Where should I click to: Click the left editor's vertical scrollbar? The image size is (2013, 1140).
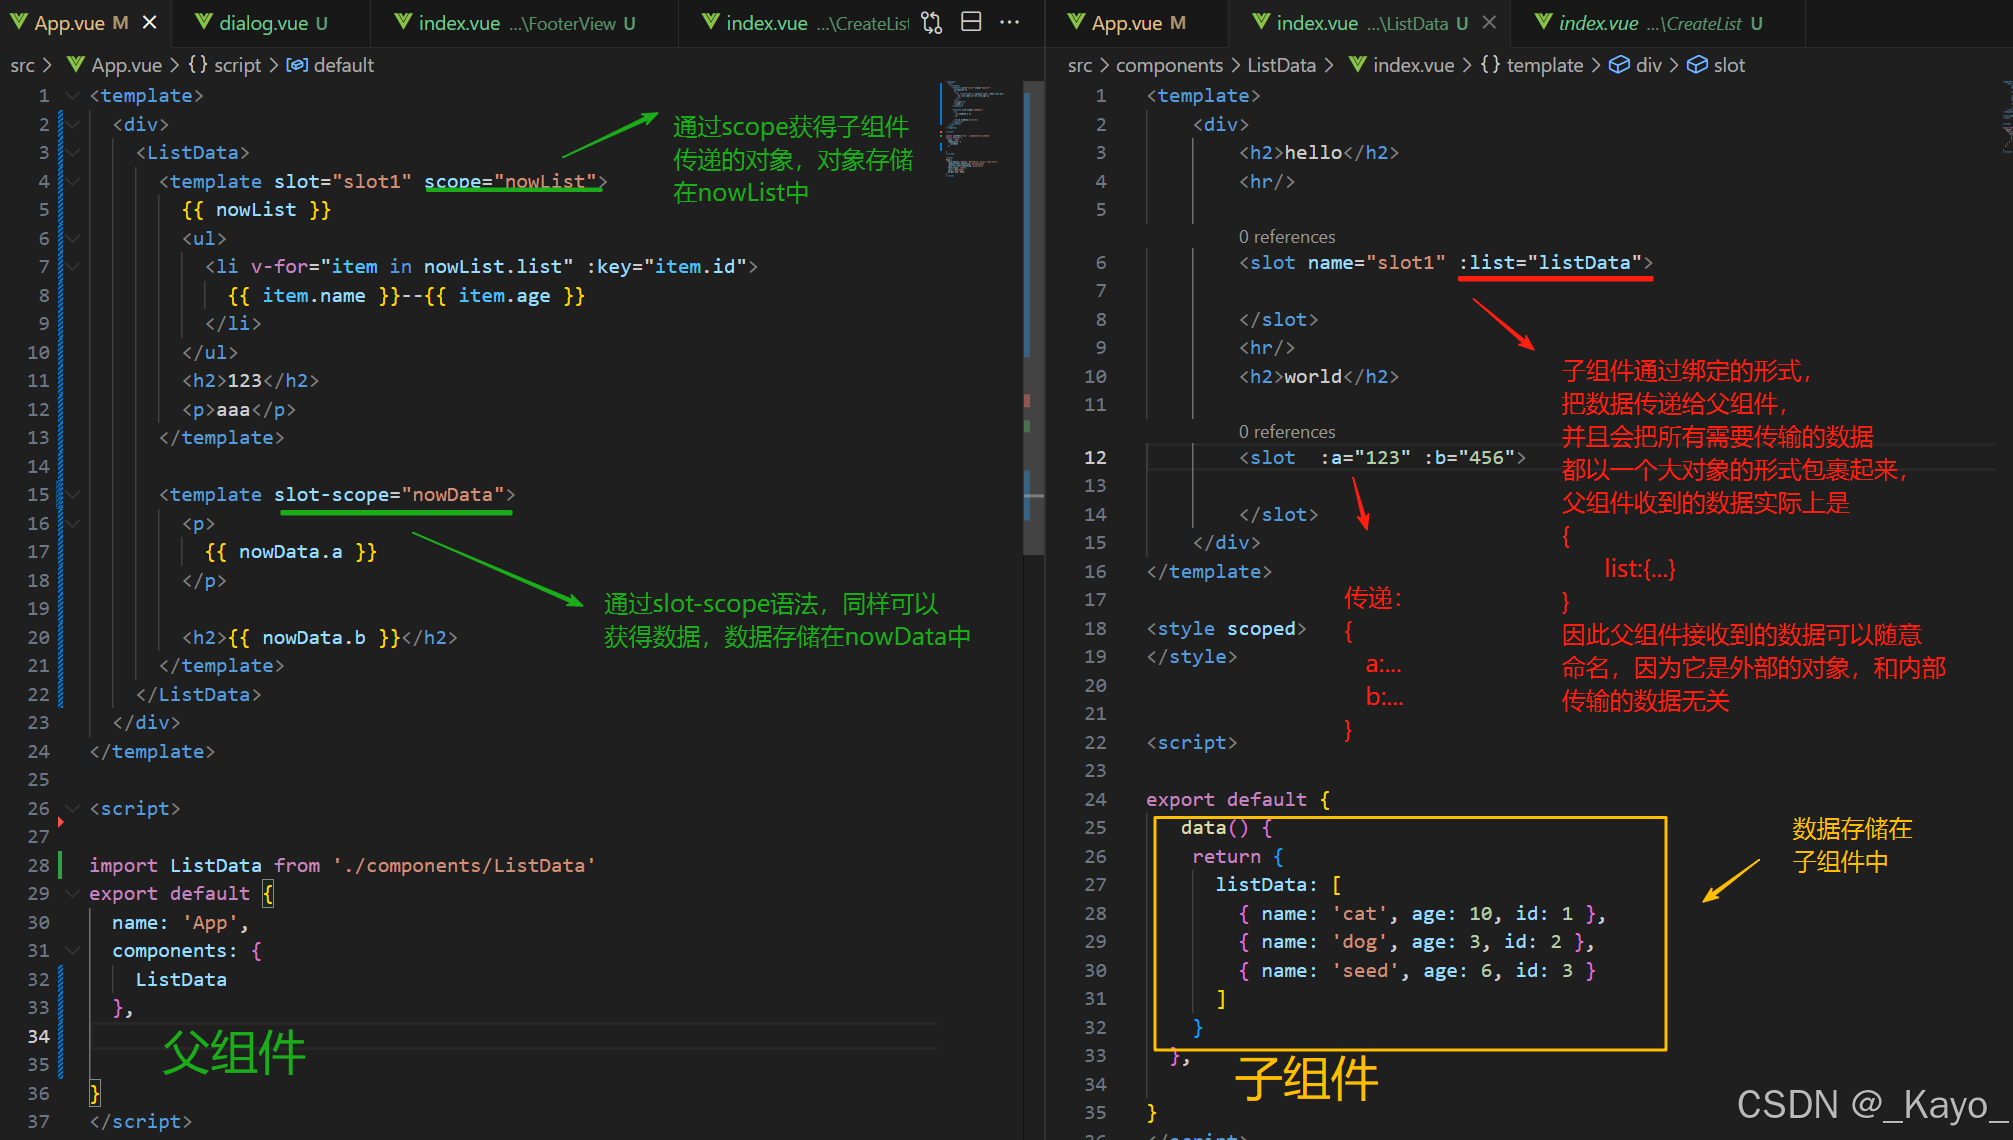(x=1033, y=320)
